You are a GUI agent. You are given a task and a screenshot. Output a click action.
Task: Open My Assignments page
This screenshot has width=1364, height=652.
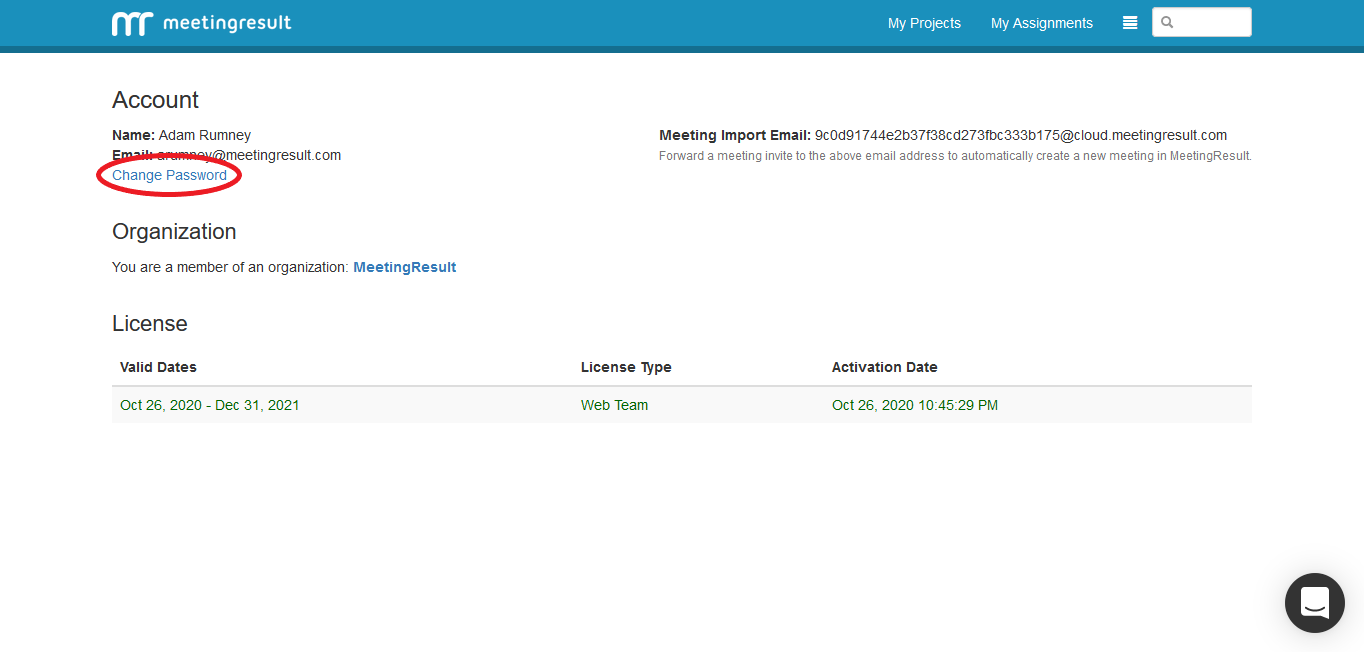click(1041, 23)
